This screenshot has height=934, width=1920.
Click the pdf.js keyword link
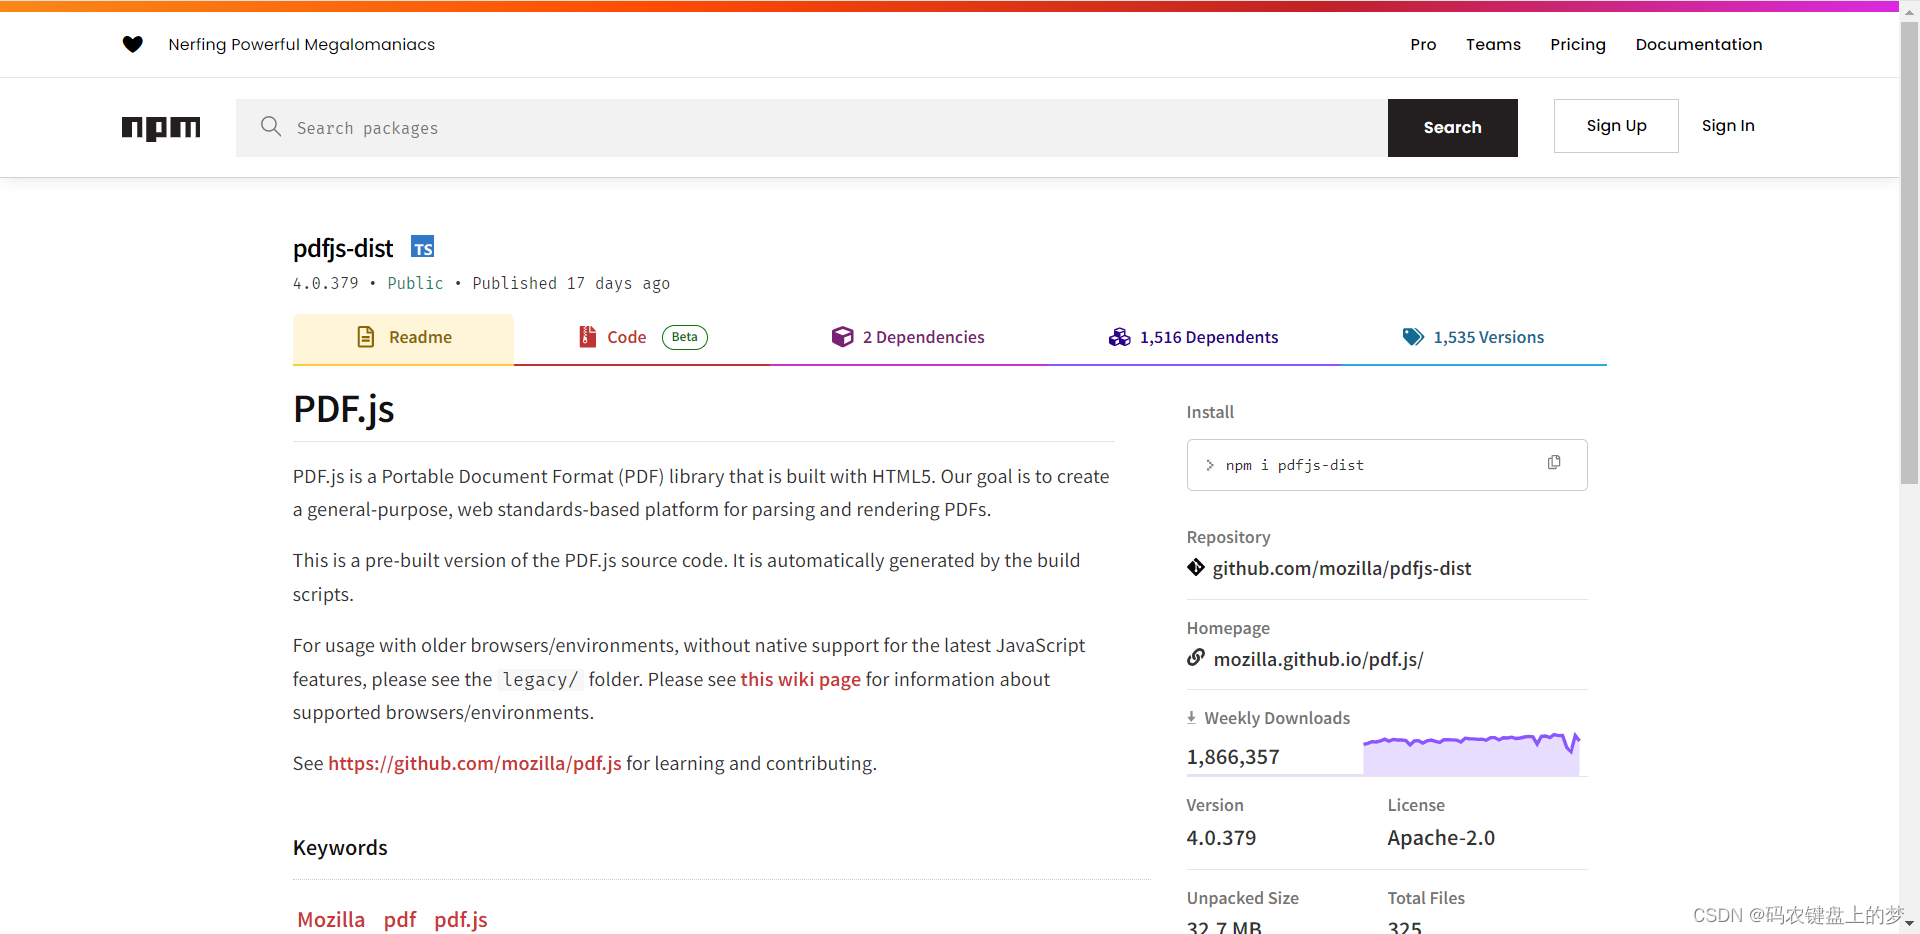(461, 920)
